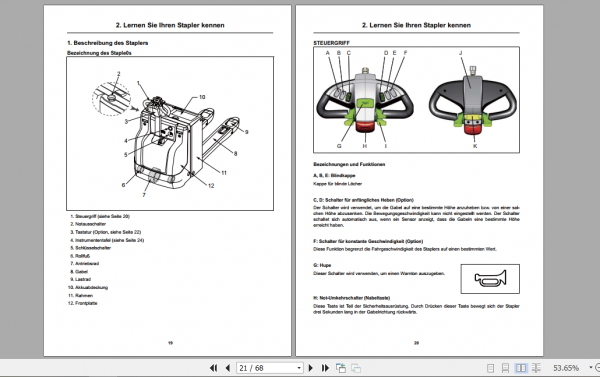Click list item '9. Lastrad'
Screen dimensions: 600x377
80,279
